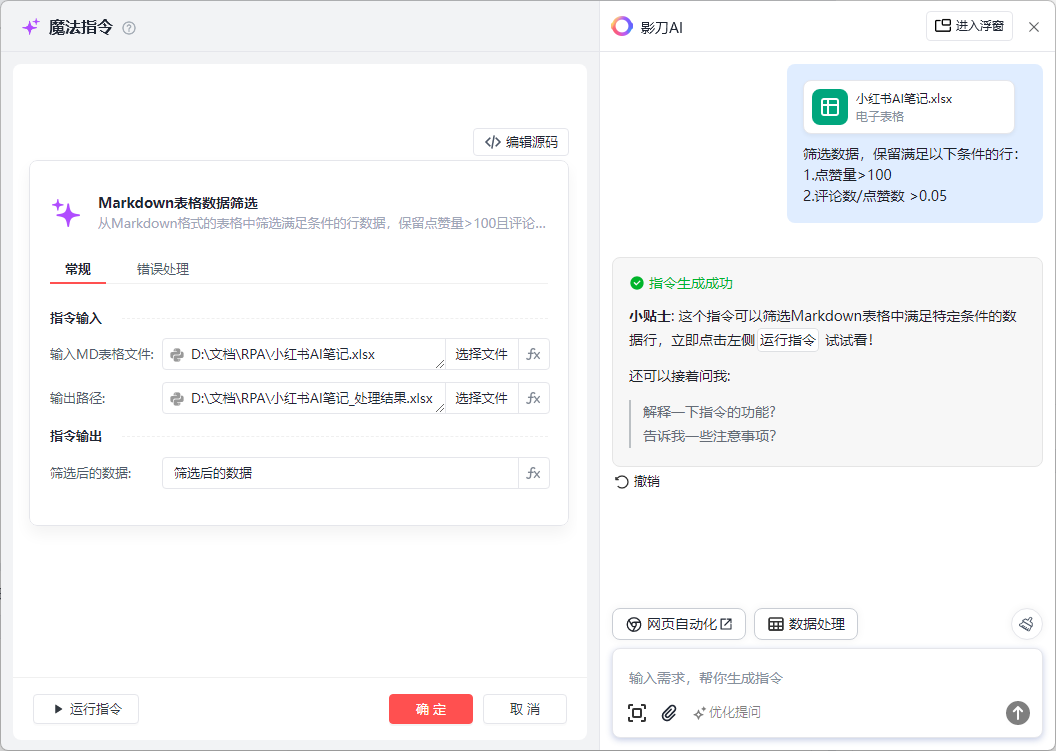Click the fx icon in the 输入MD表格文件 row
Viewport: 1056px width, 751px height.
(x=533, y=354)
